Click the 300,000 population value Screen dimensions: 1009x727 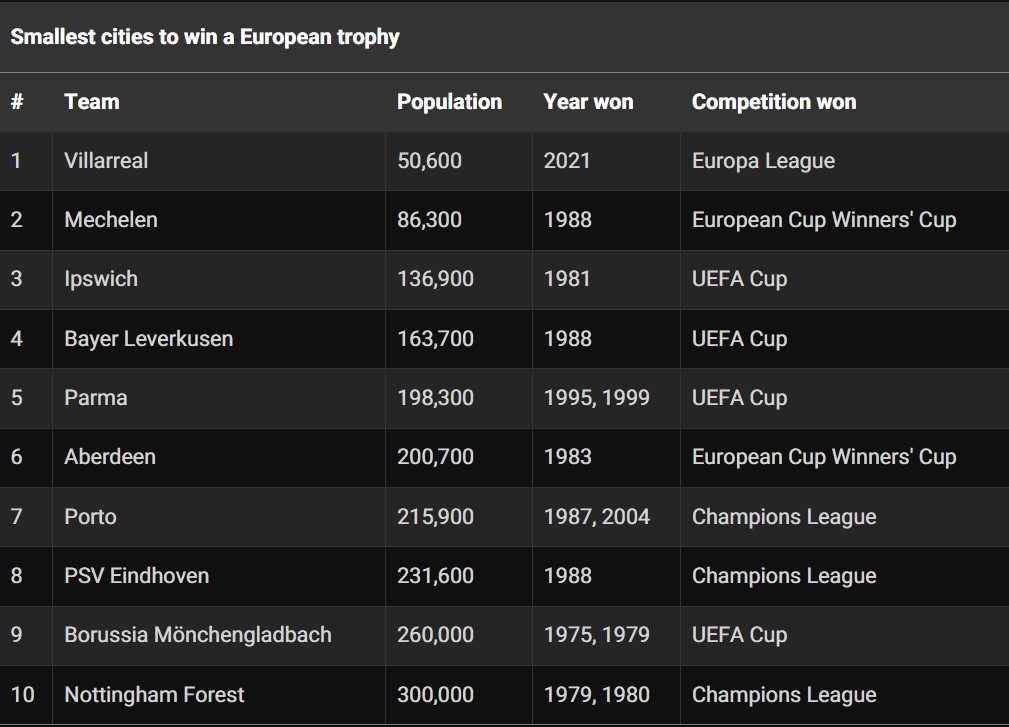[x=435, y=695]
